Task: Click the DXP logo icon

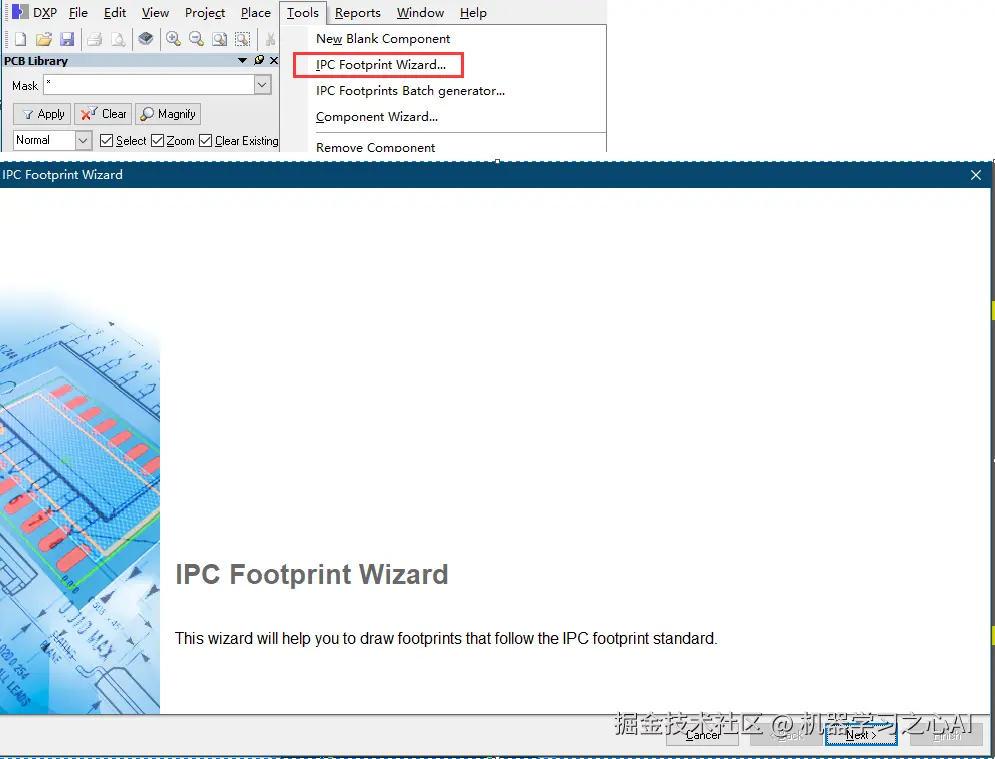Action: (x=20, y=11)
